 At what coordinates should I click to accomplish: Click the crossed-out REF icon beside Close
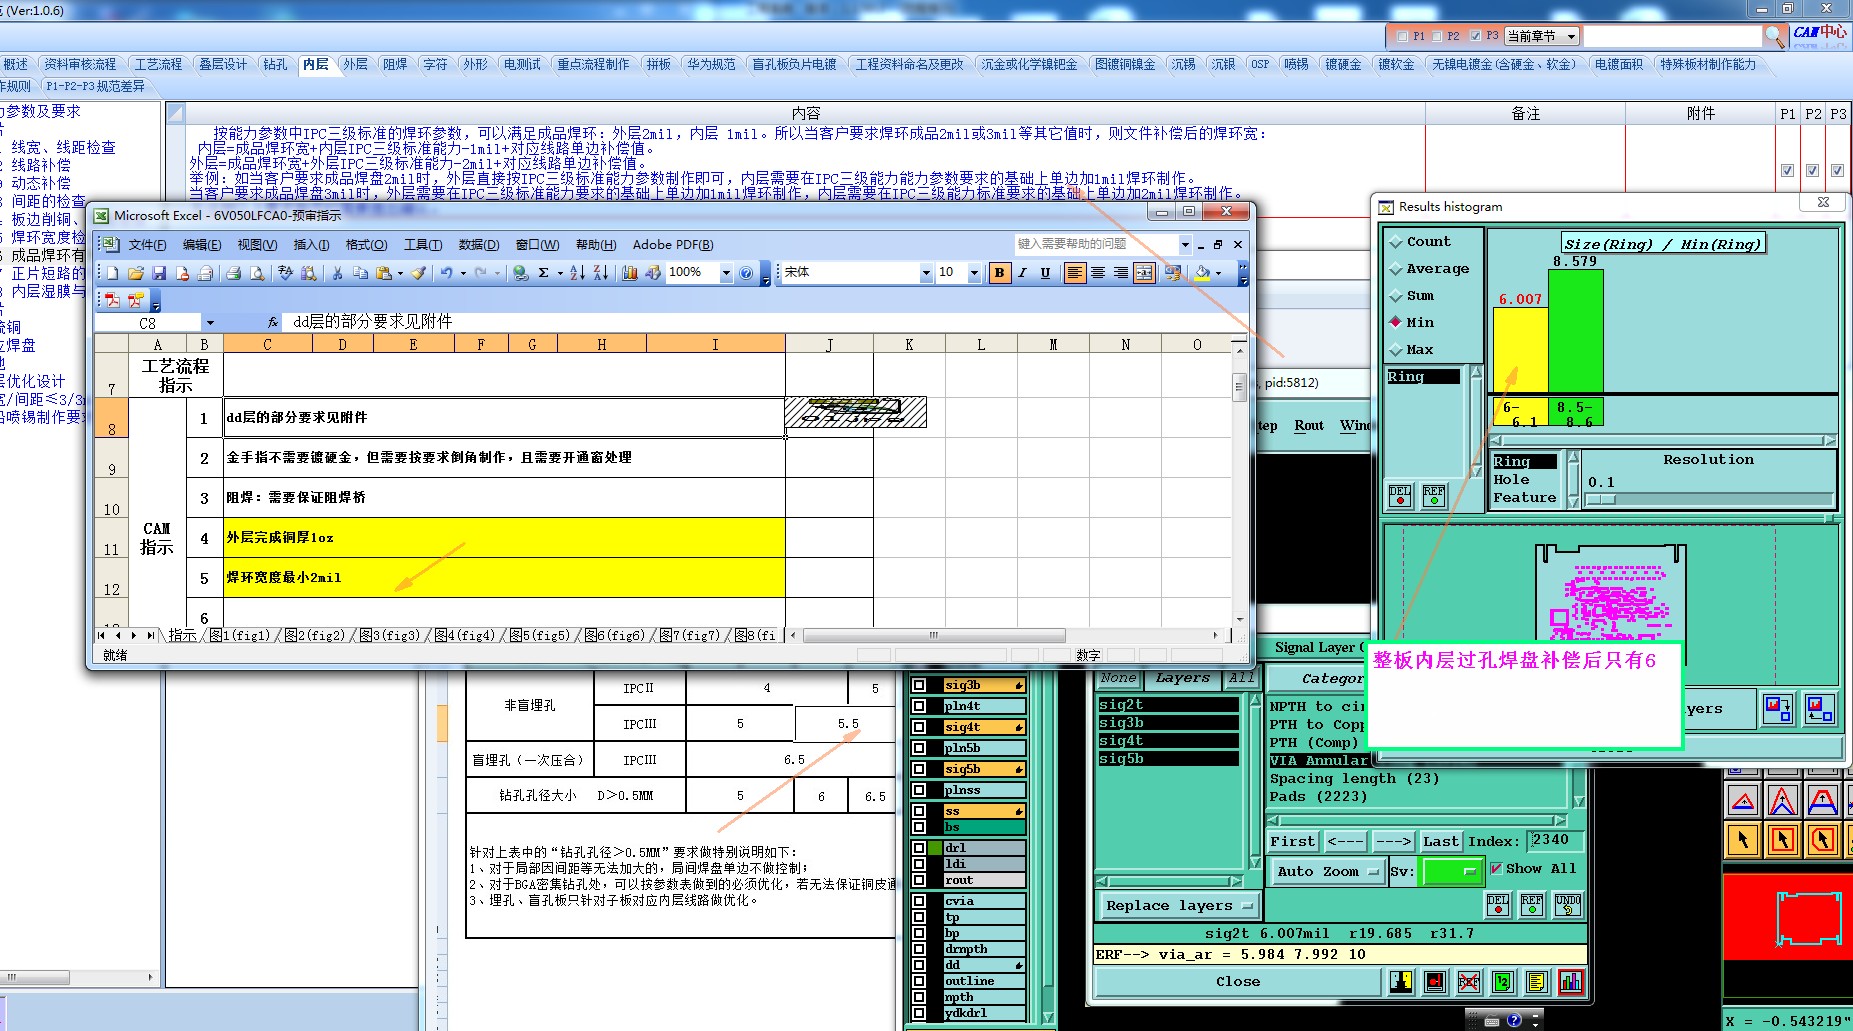click(x=1469, y=982)
